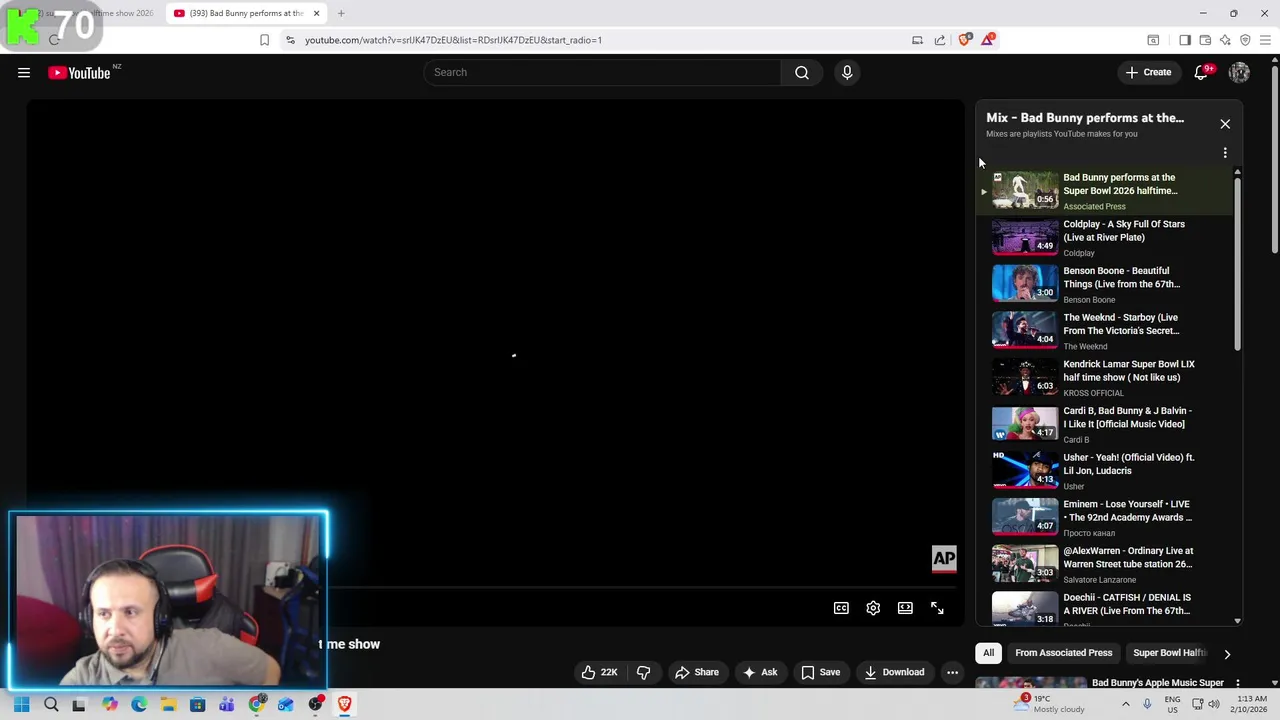Viewport: 1280px width, 720px height.
Task: Open the tab search icon
Action: point(1153,40)
